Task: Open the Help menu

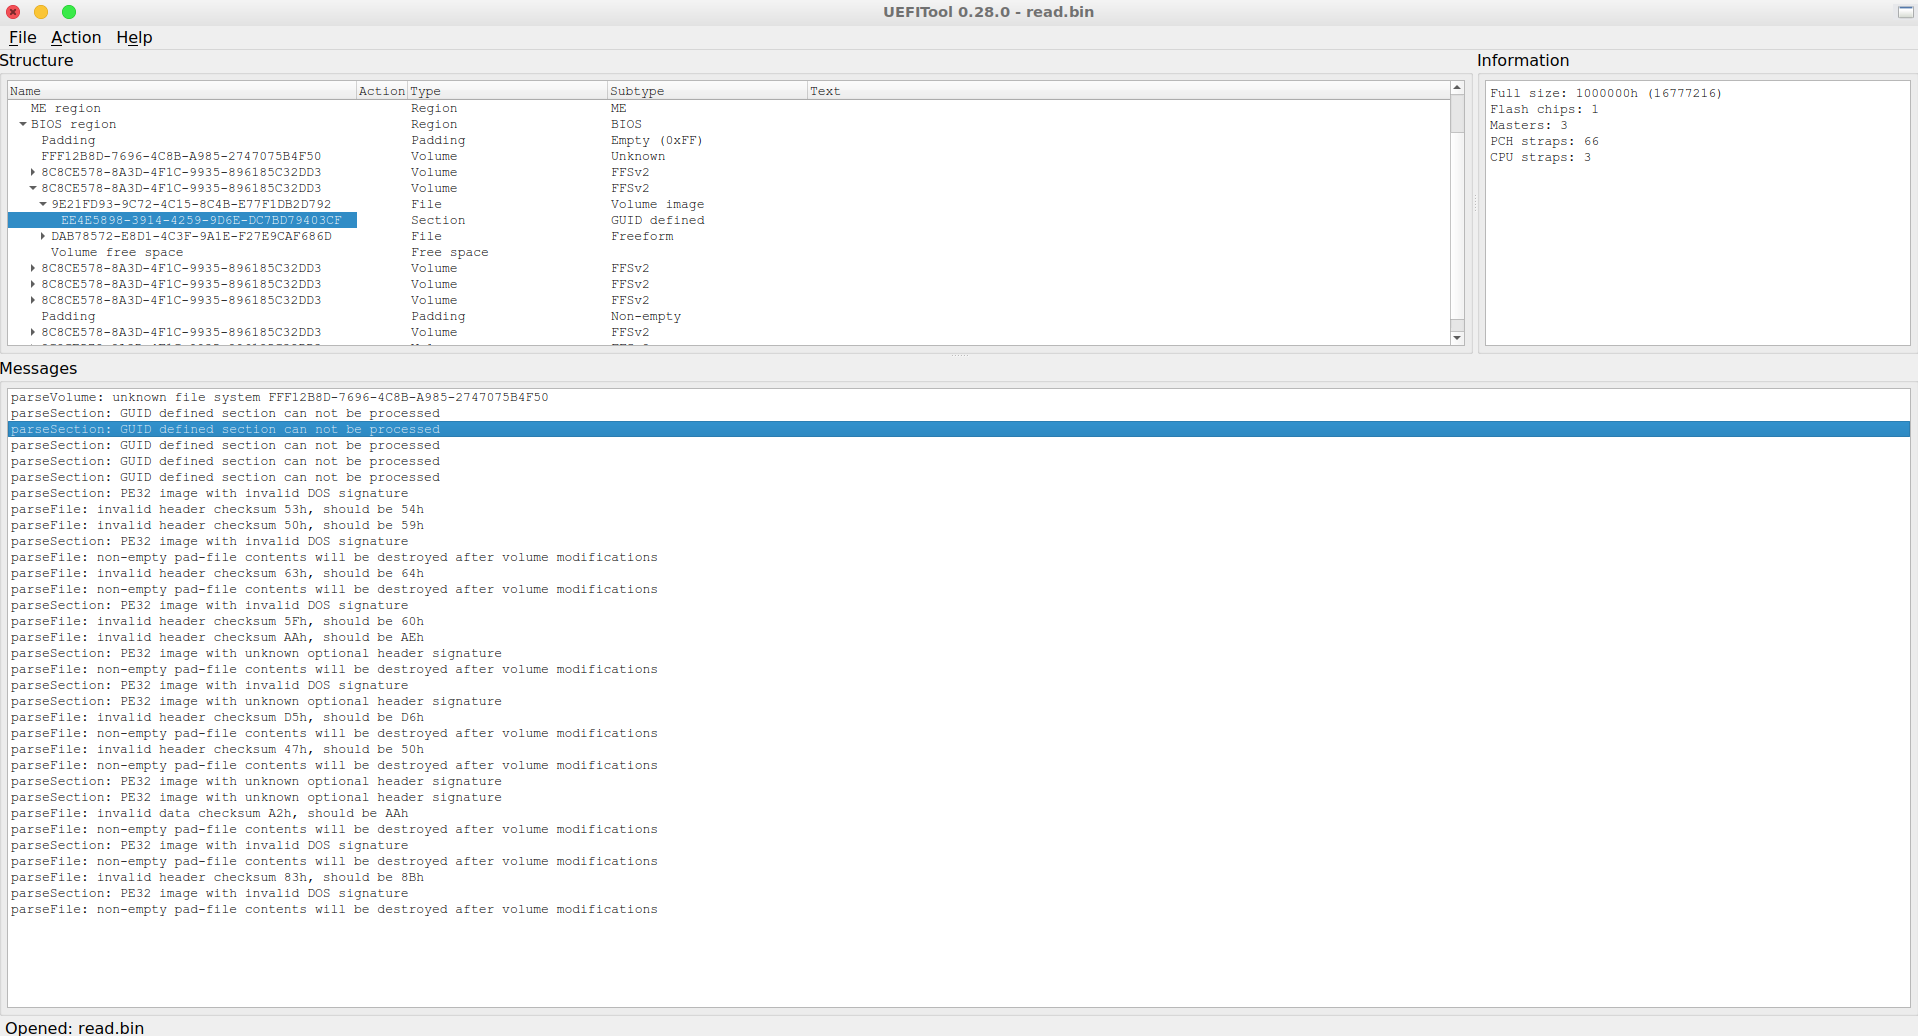Action: [x=134, y=37]
